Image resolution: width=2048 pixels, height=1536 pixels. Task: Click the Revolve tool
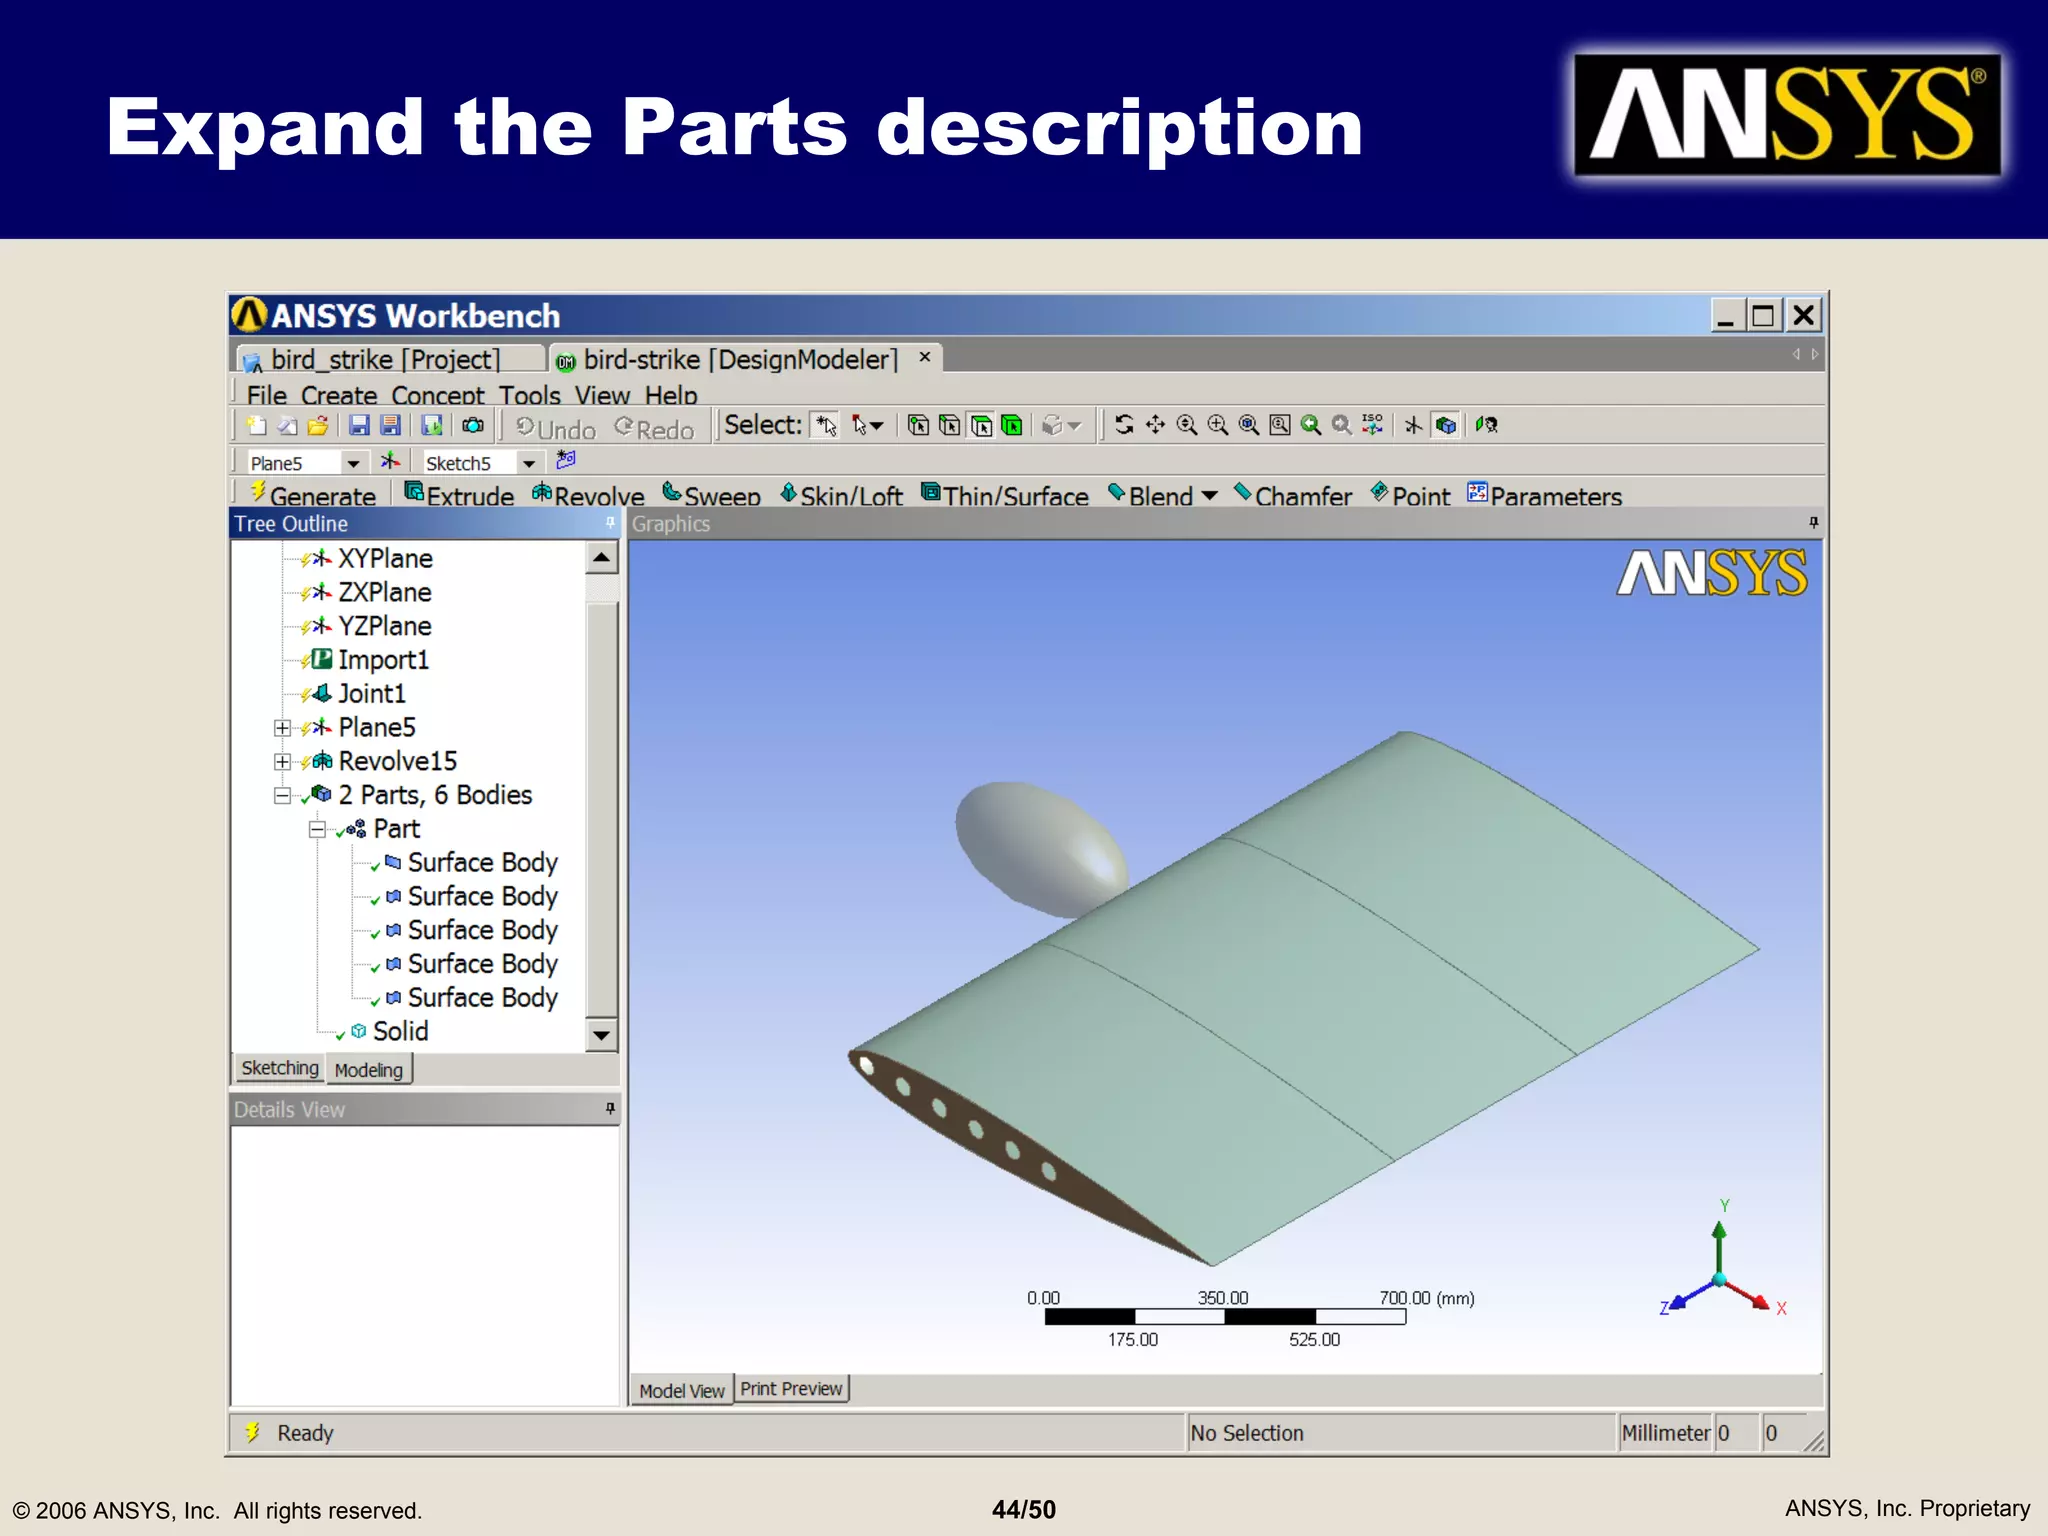[x=588, y=494]
